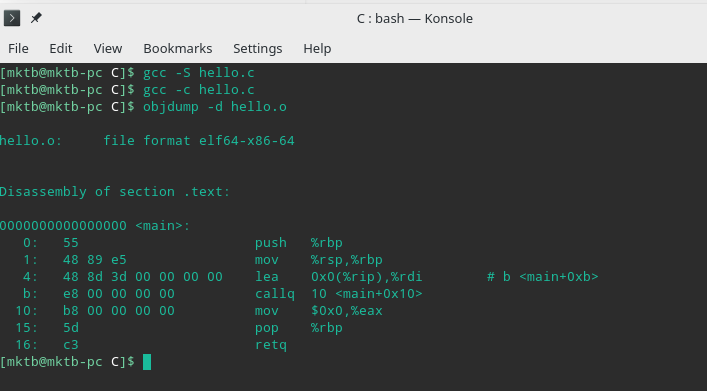The image size is (707, 391).
Task: Click the '<main>:' symbol label
Action: (163, 225)
